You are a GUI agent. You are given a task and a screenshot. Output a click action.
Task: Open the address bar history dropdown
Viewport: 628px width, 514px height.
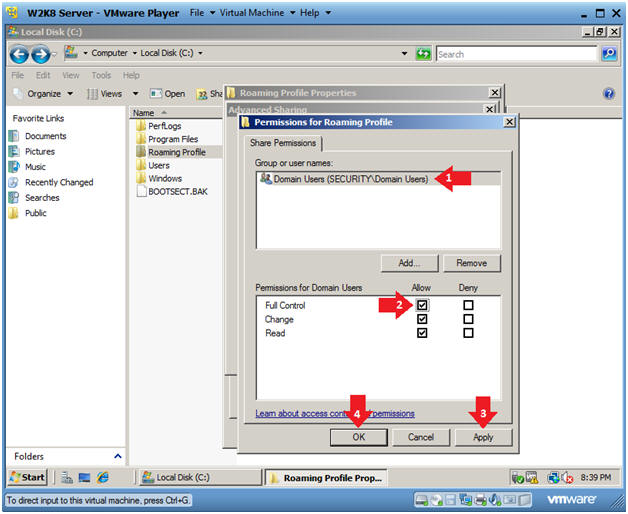click(x=405, y=53)
